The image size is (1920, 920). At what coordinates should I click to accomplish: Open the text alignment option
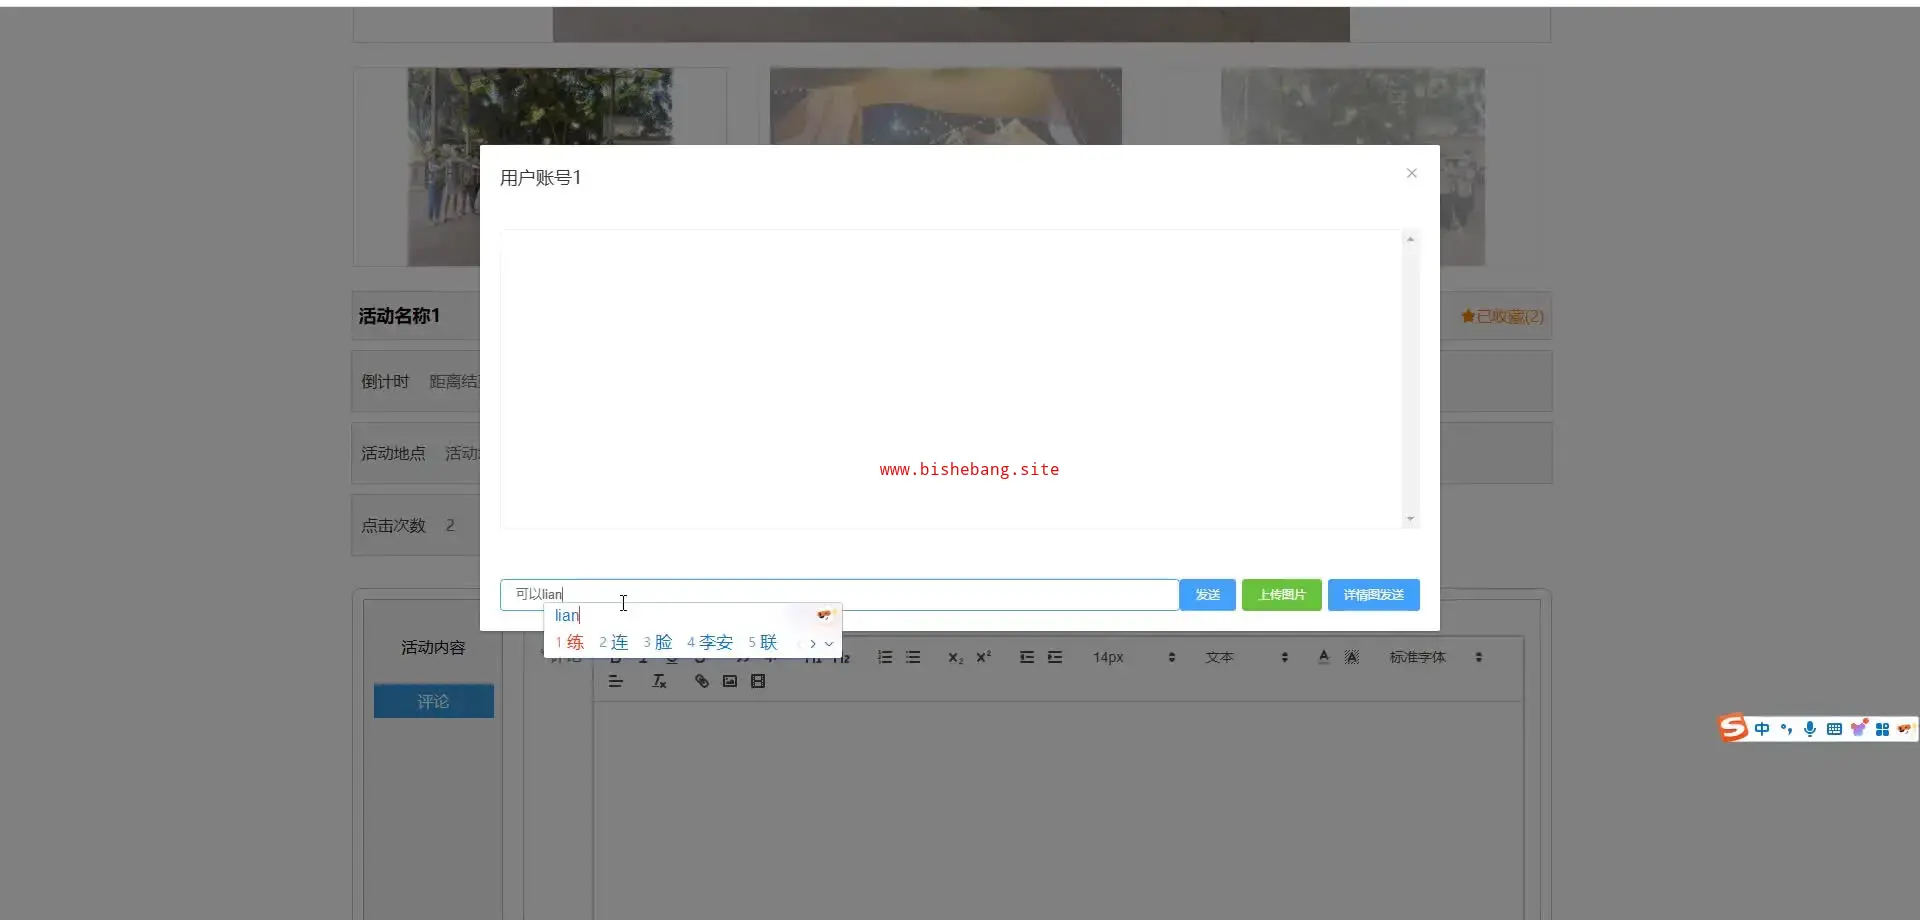[616, 681]
